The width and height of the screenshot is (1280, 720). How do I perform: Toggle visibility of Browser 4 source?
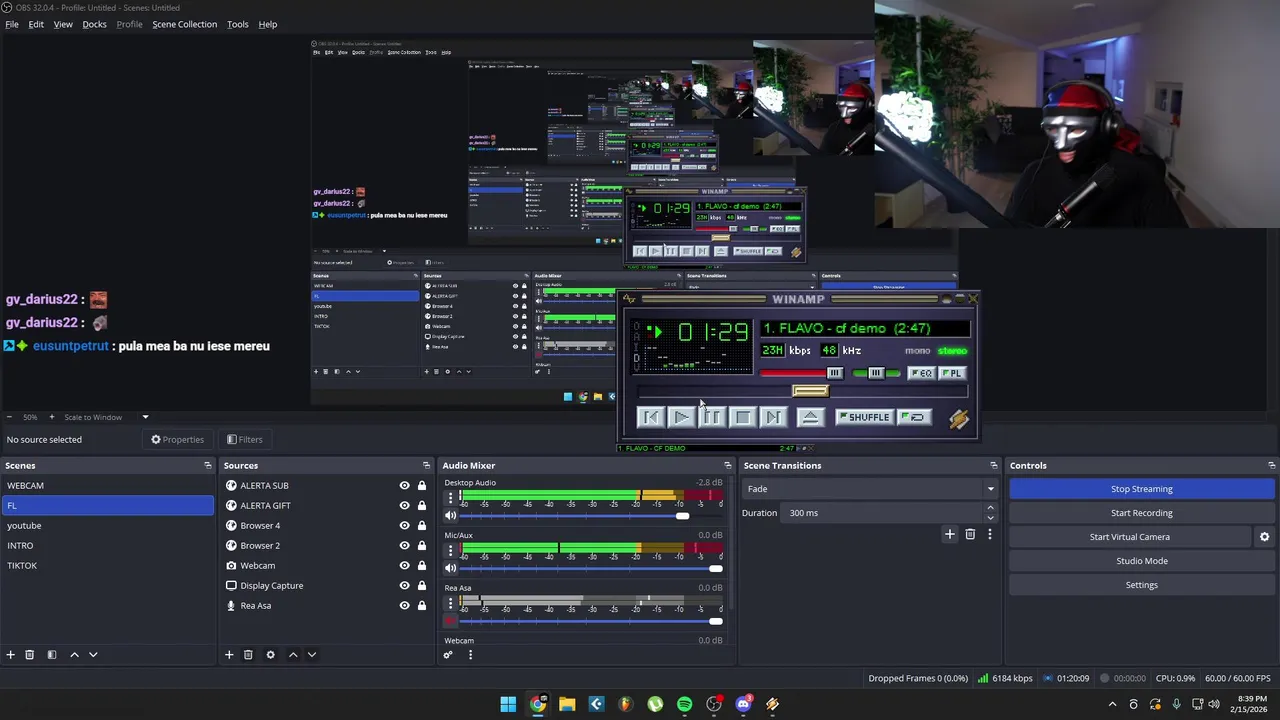(x=404, y=526)
